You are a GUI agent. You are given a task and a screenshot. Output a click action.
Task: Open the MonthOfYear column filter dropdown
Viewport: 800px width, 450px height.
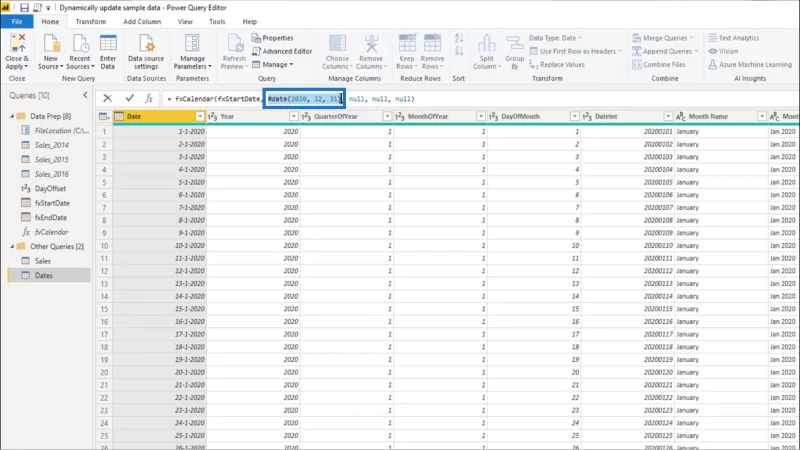481,116
